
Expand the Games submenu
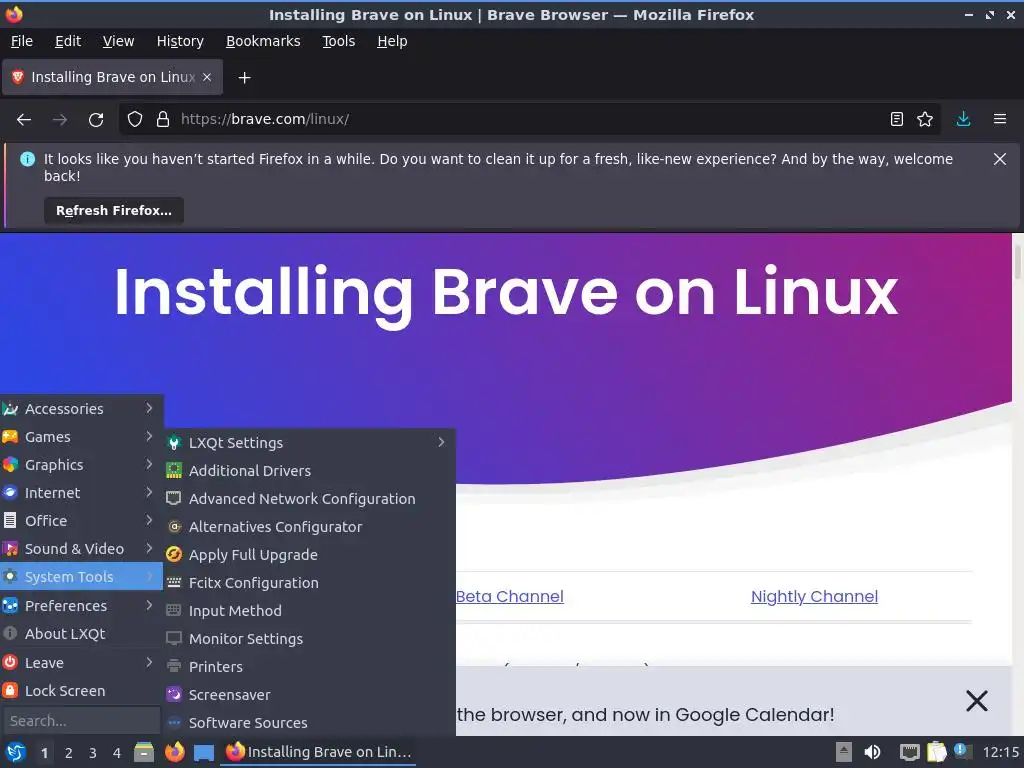point(82,437)
